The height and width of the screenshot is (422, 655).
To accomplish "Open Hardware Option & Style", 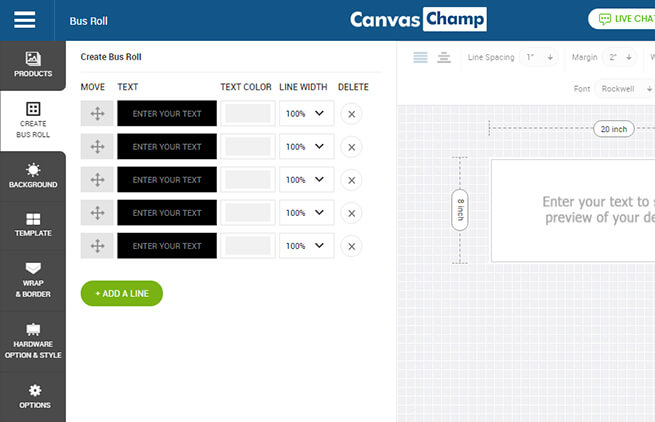I will click(x=33, y=341).
